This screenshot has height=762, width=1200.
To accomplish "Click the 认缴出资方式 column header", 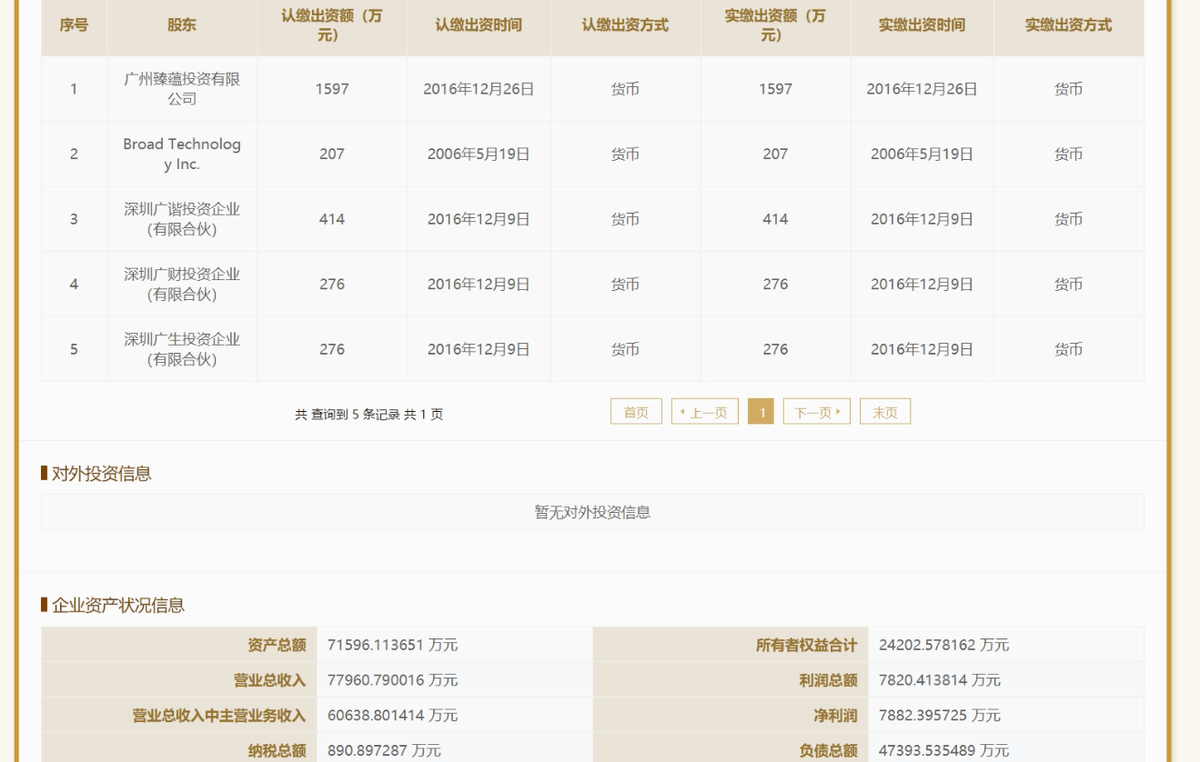I will (x=625, y=25).
